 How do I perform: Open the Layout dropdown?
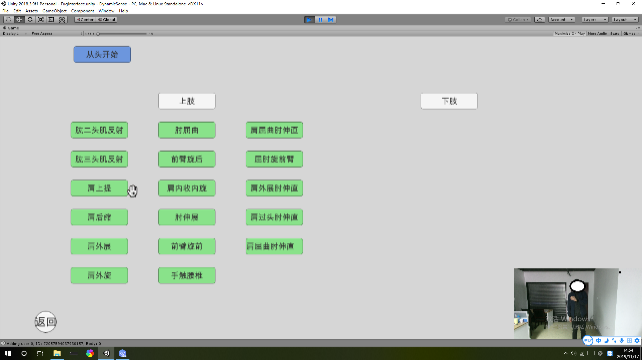pyautogui.click(x=625, y=19)
